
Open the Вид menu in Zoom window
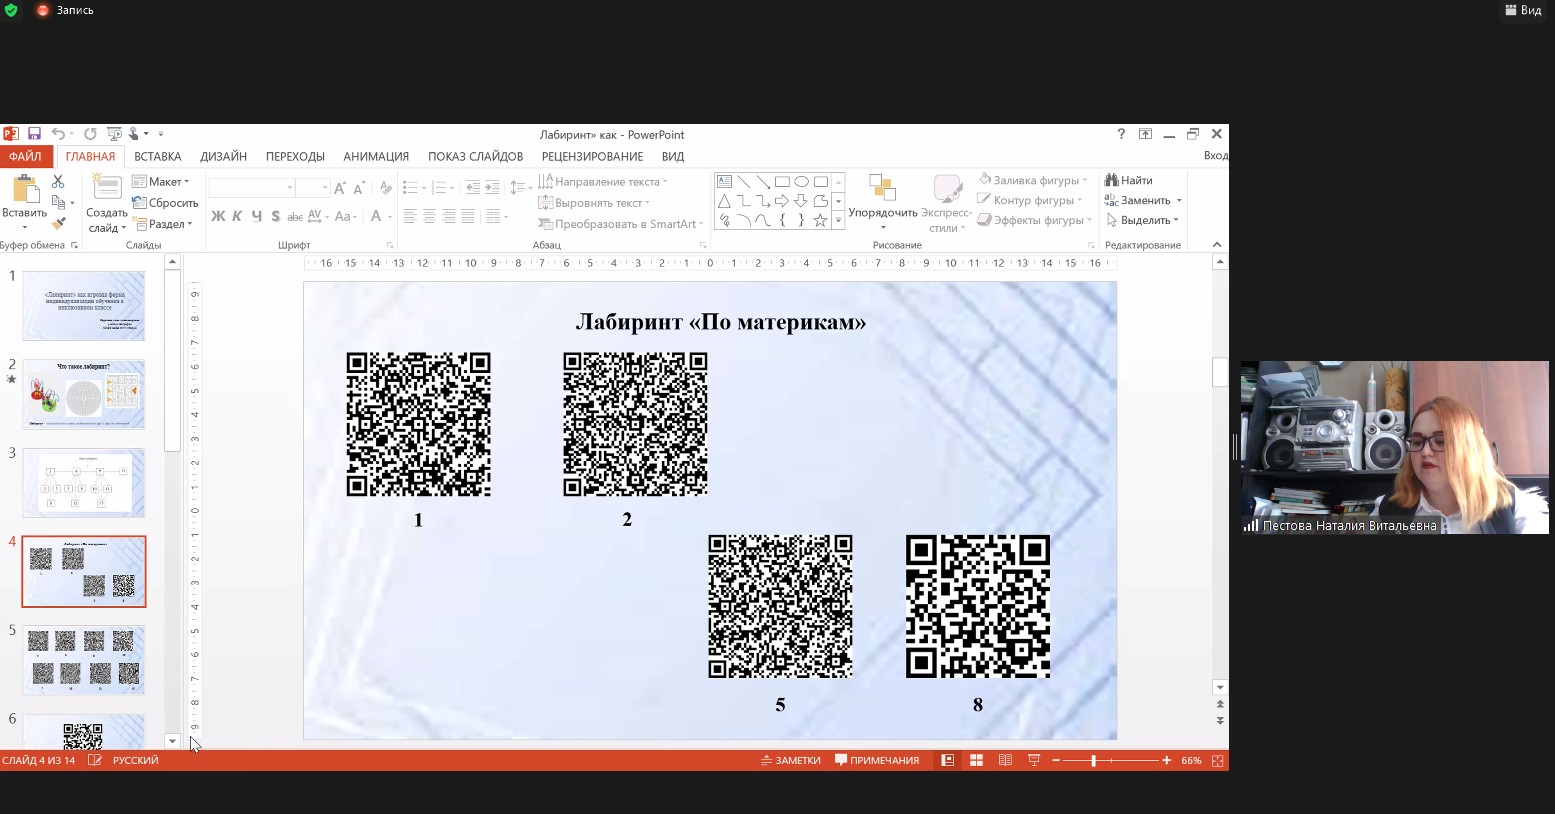click(1523, 10)
